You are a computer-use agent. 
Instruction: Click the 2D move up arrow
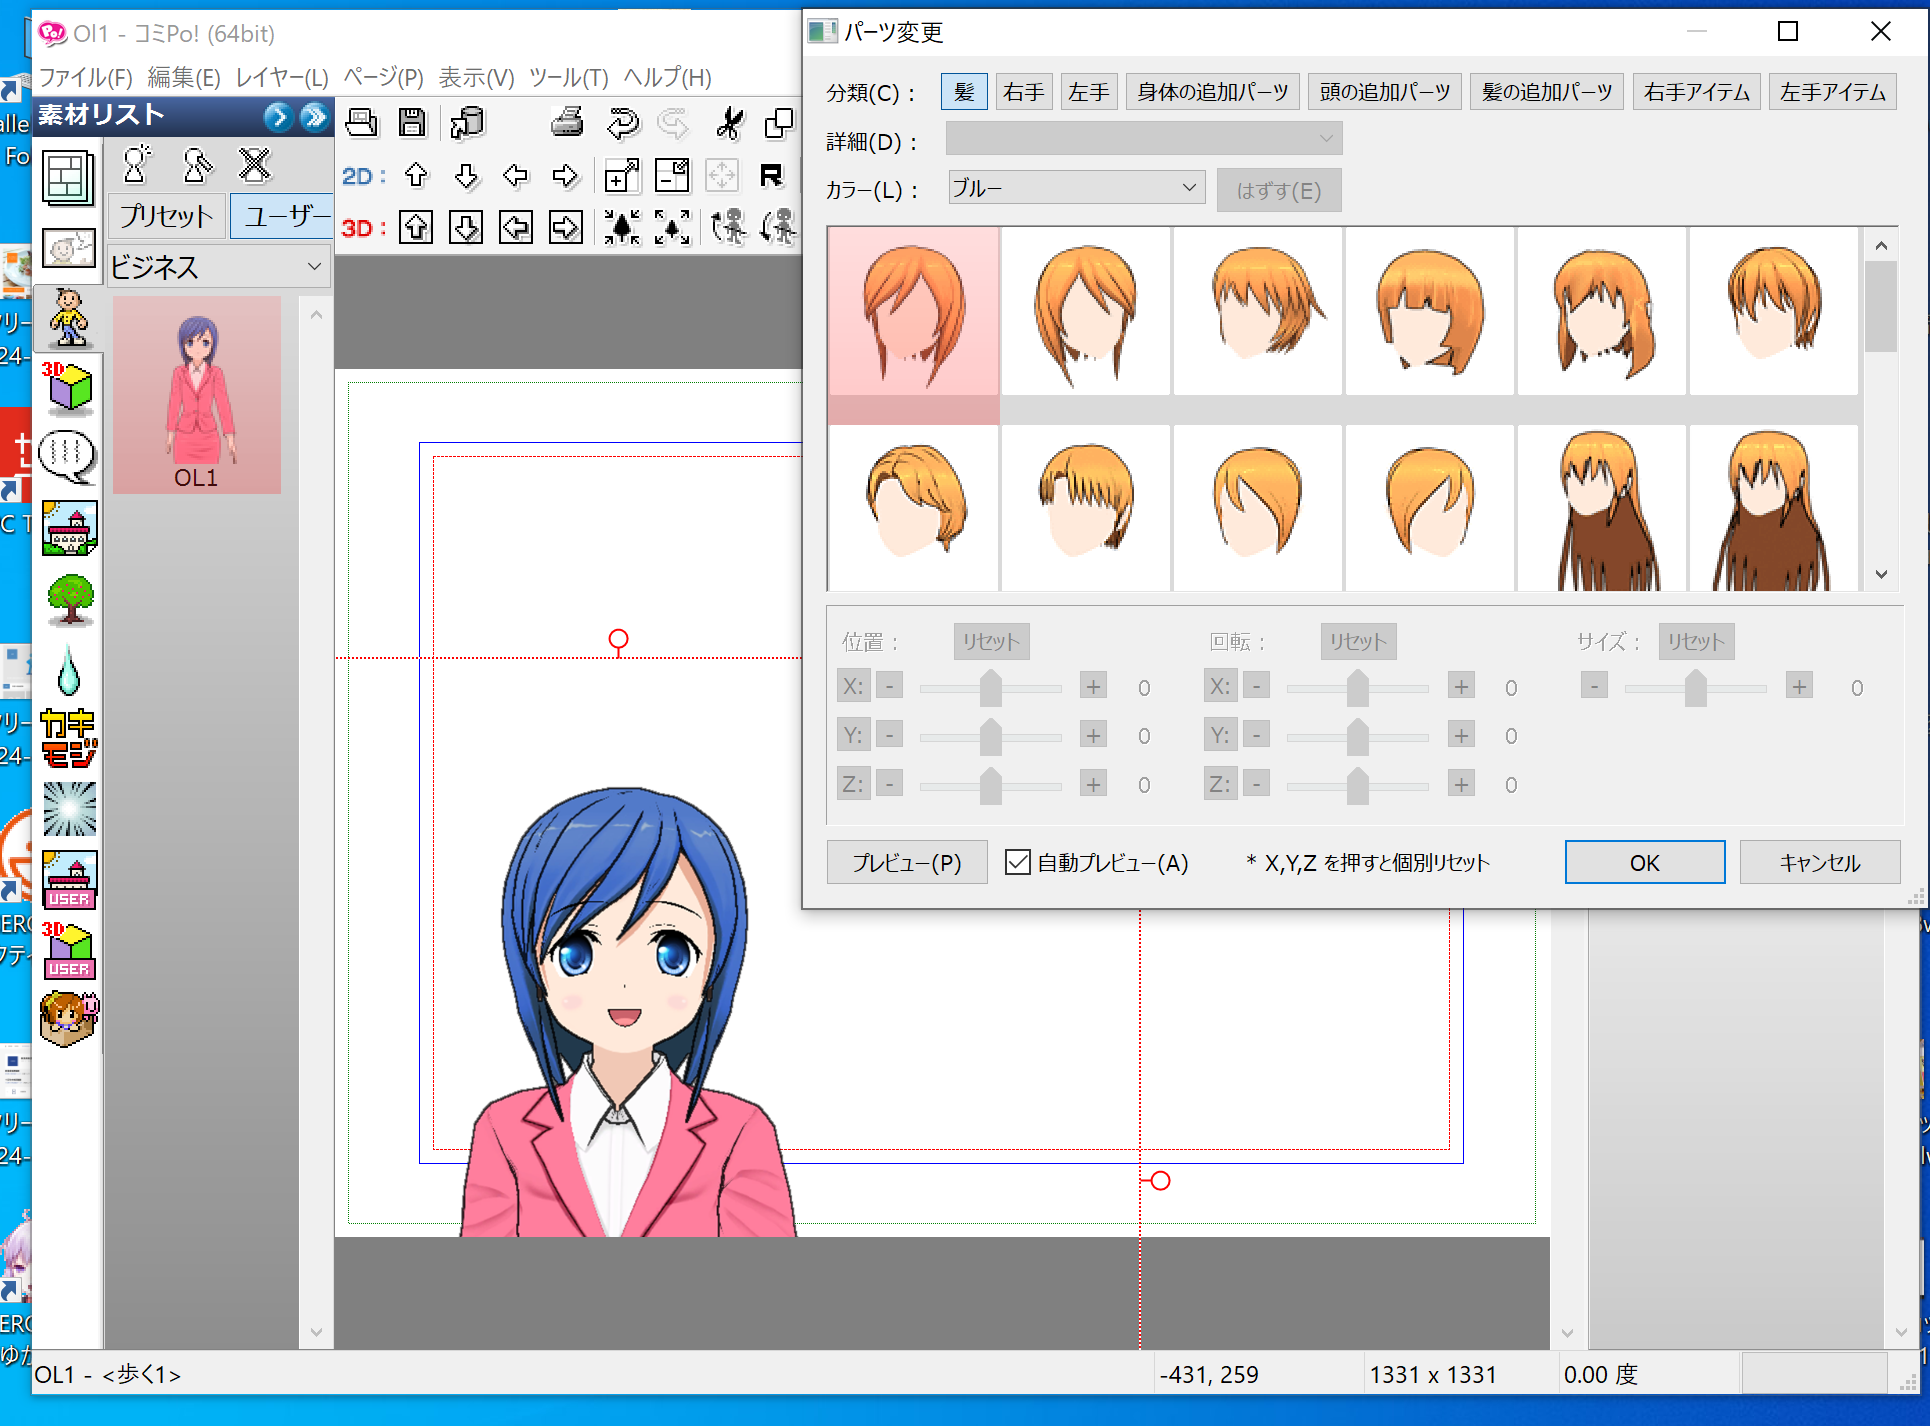[416, 176]
